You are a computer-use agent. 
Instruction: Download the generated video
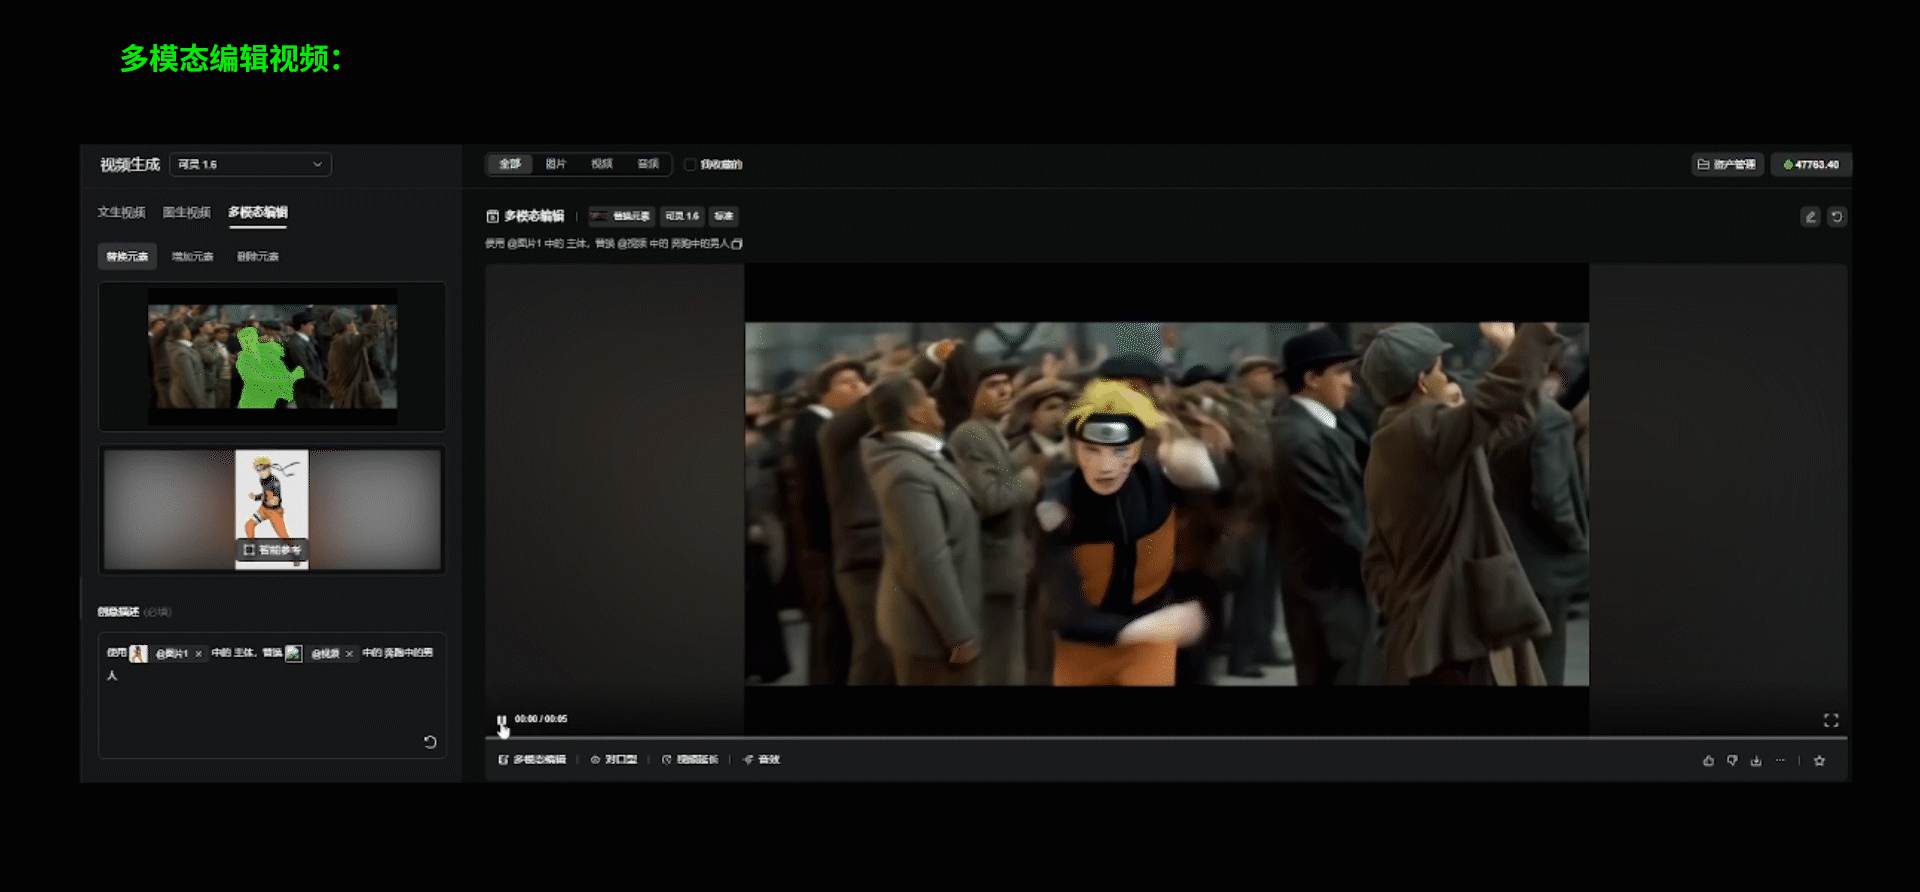coord(1756,760)
